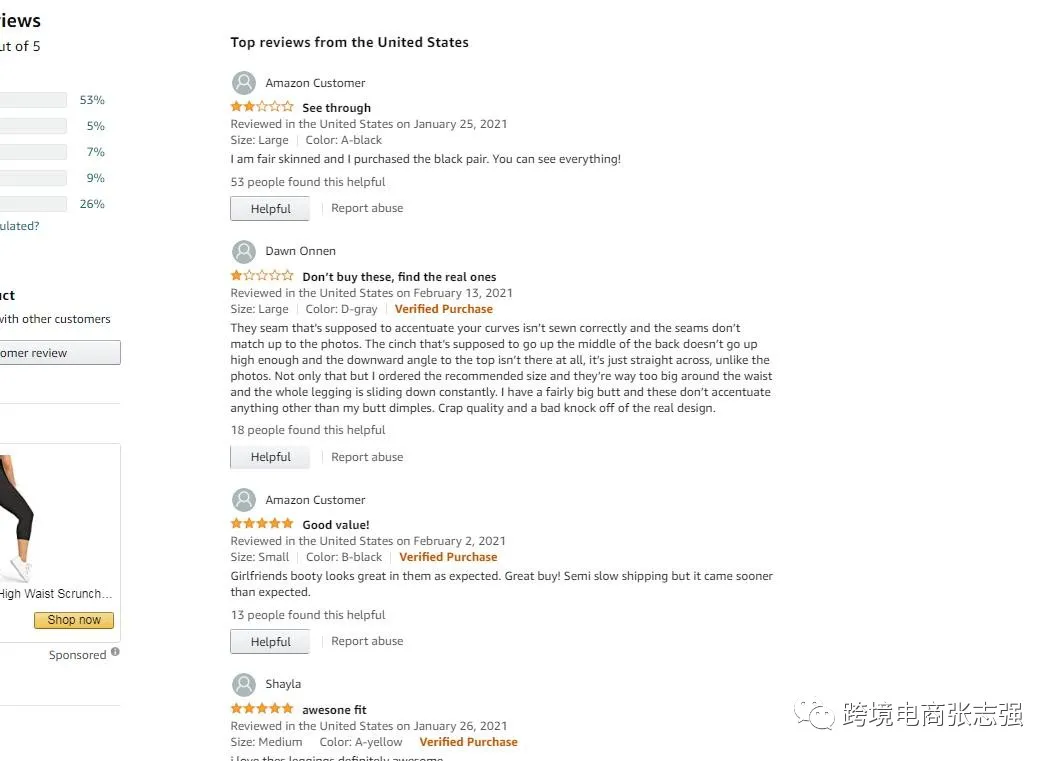Report abuse on Dawn Onnen's review
1058x761 pixels.
point(367,457)
